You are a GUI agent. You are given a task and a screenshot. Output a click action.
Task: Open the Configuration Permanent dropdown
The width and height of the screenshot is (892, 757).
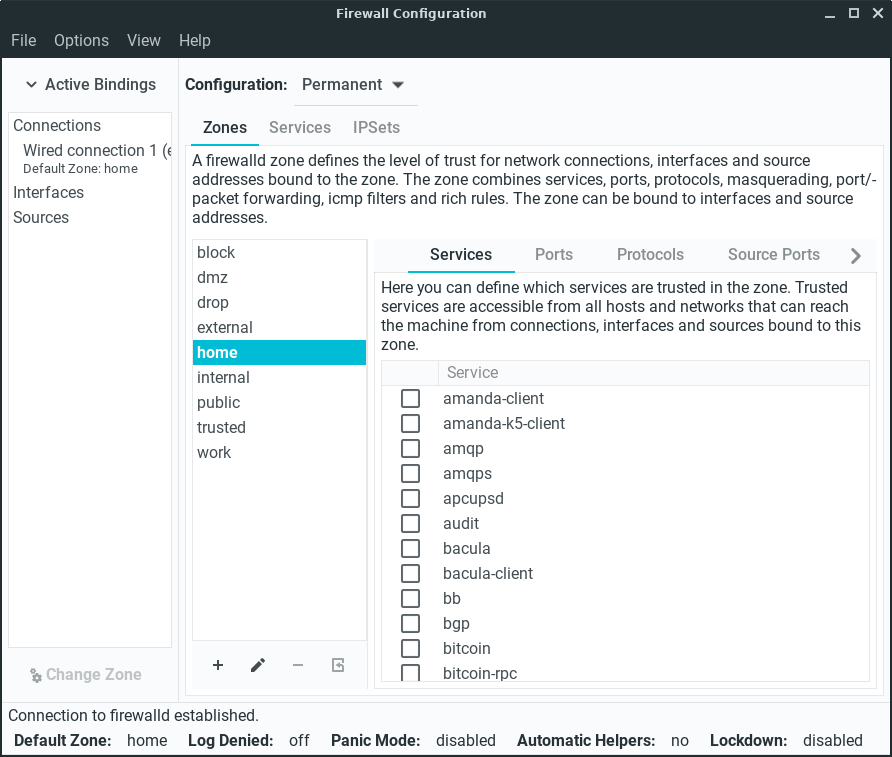coord(354,85)
